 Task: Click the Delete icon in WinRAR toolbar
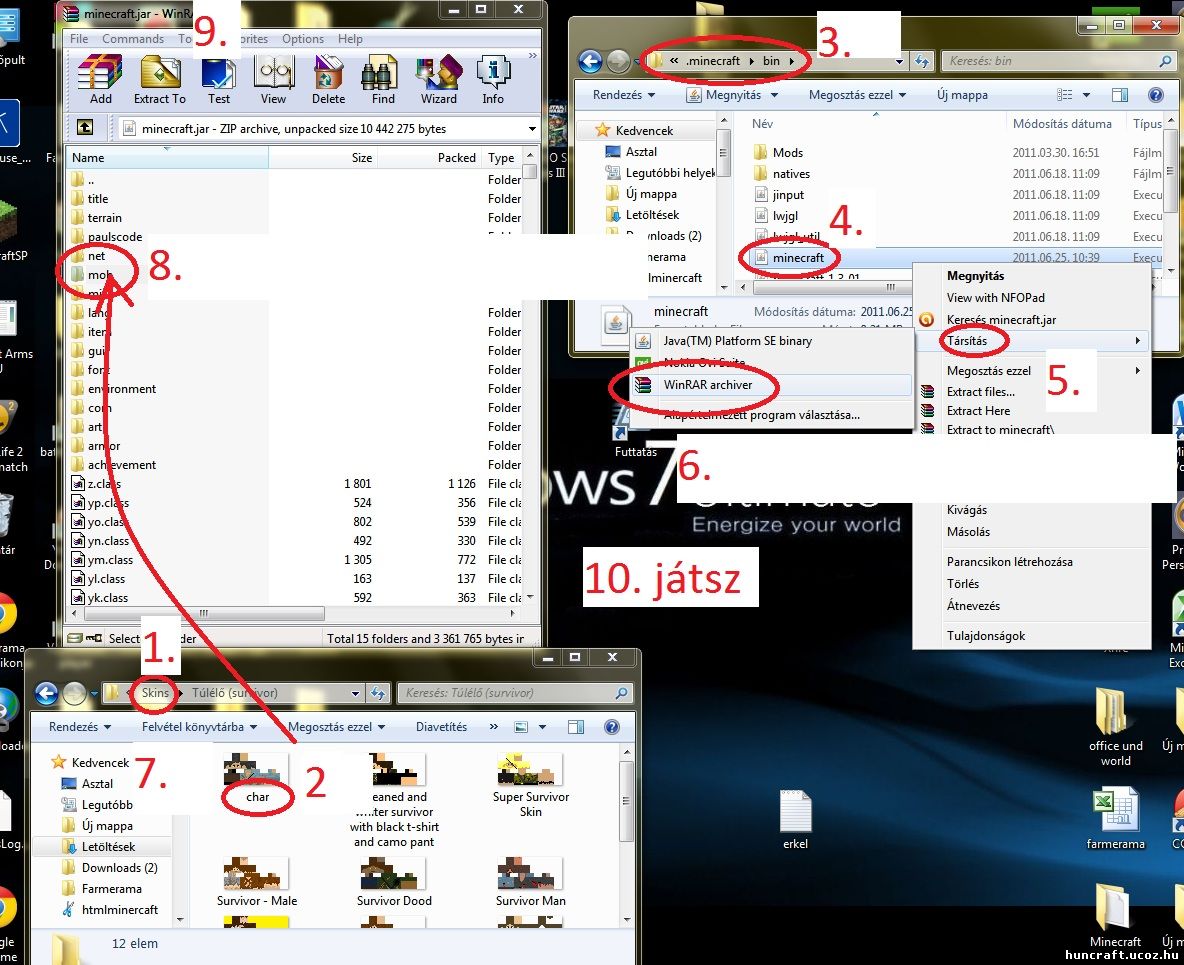click(x=328, y=80)
